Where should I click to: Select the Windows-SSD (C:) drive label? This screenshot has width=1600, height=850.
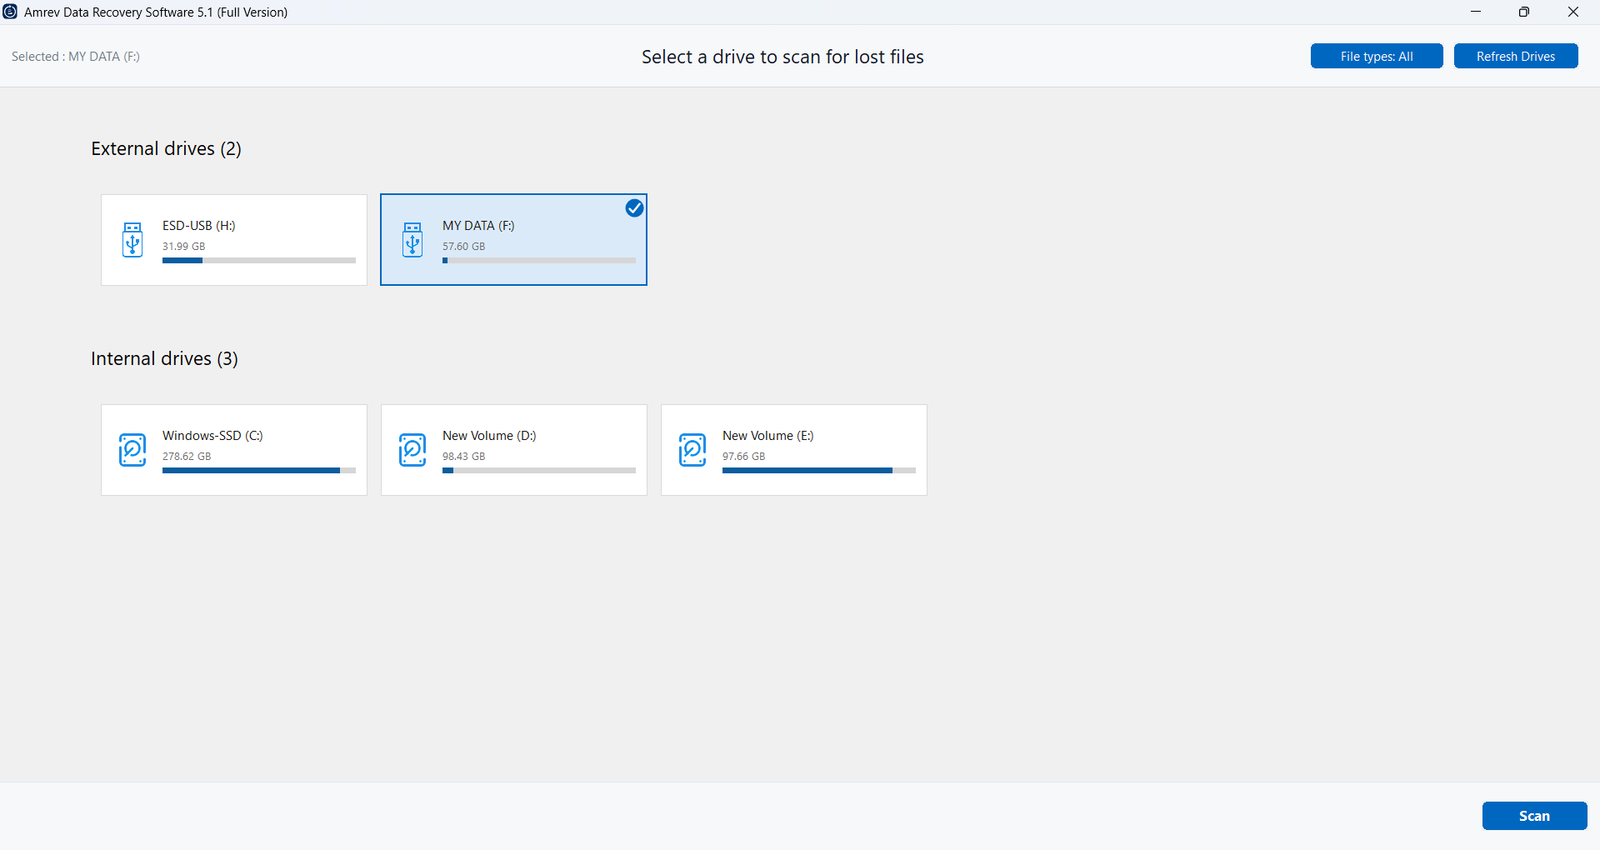[213, 436]
